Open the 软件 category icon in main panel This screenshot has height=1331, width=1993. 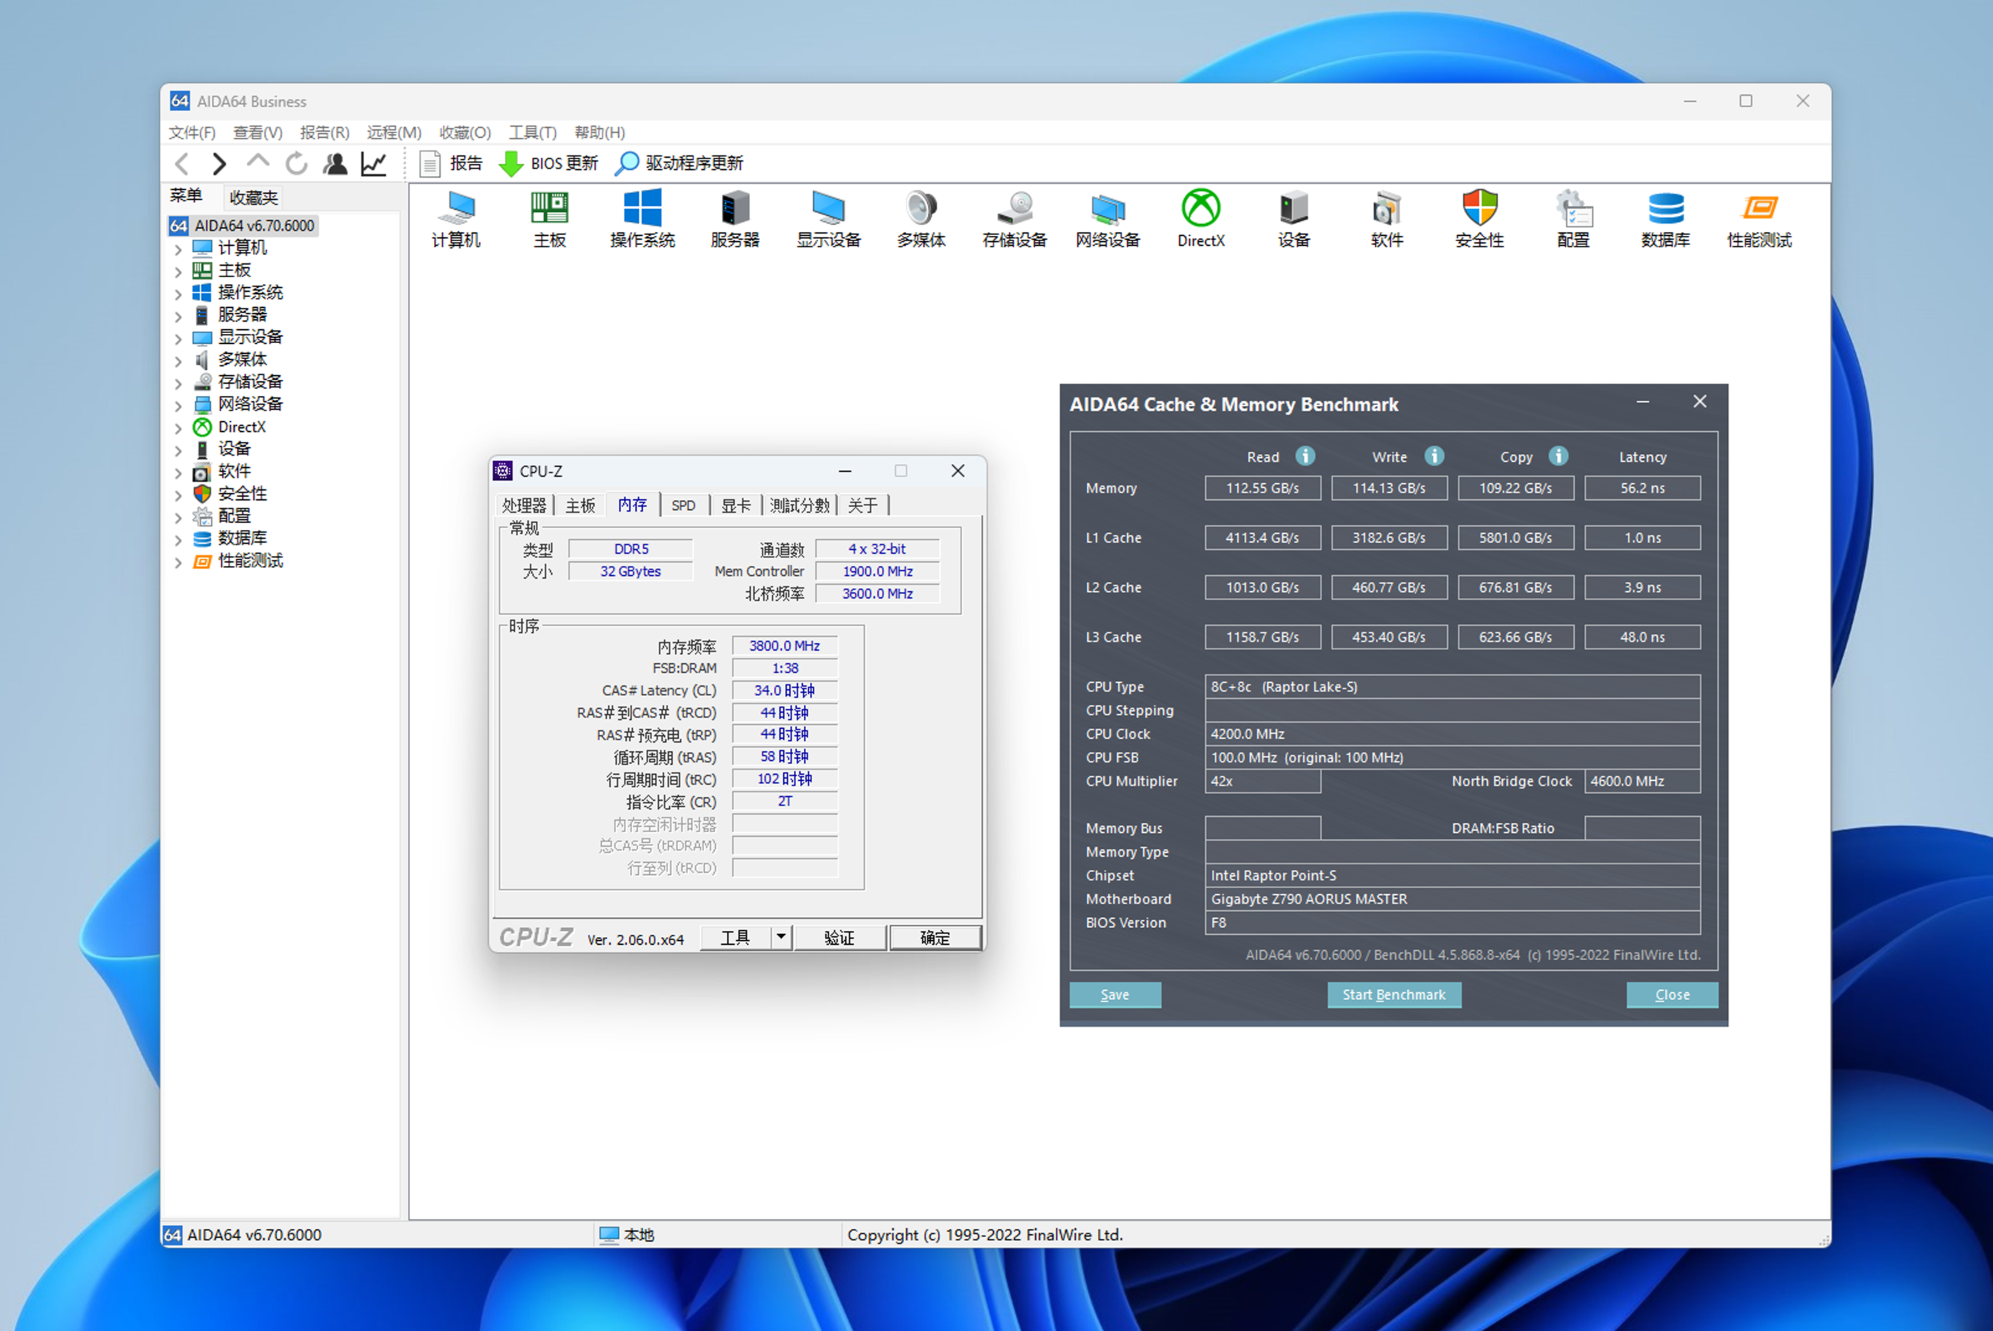pyautogui.click(x=1386, y=219)
